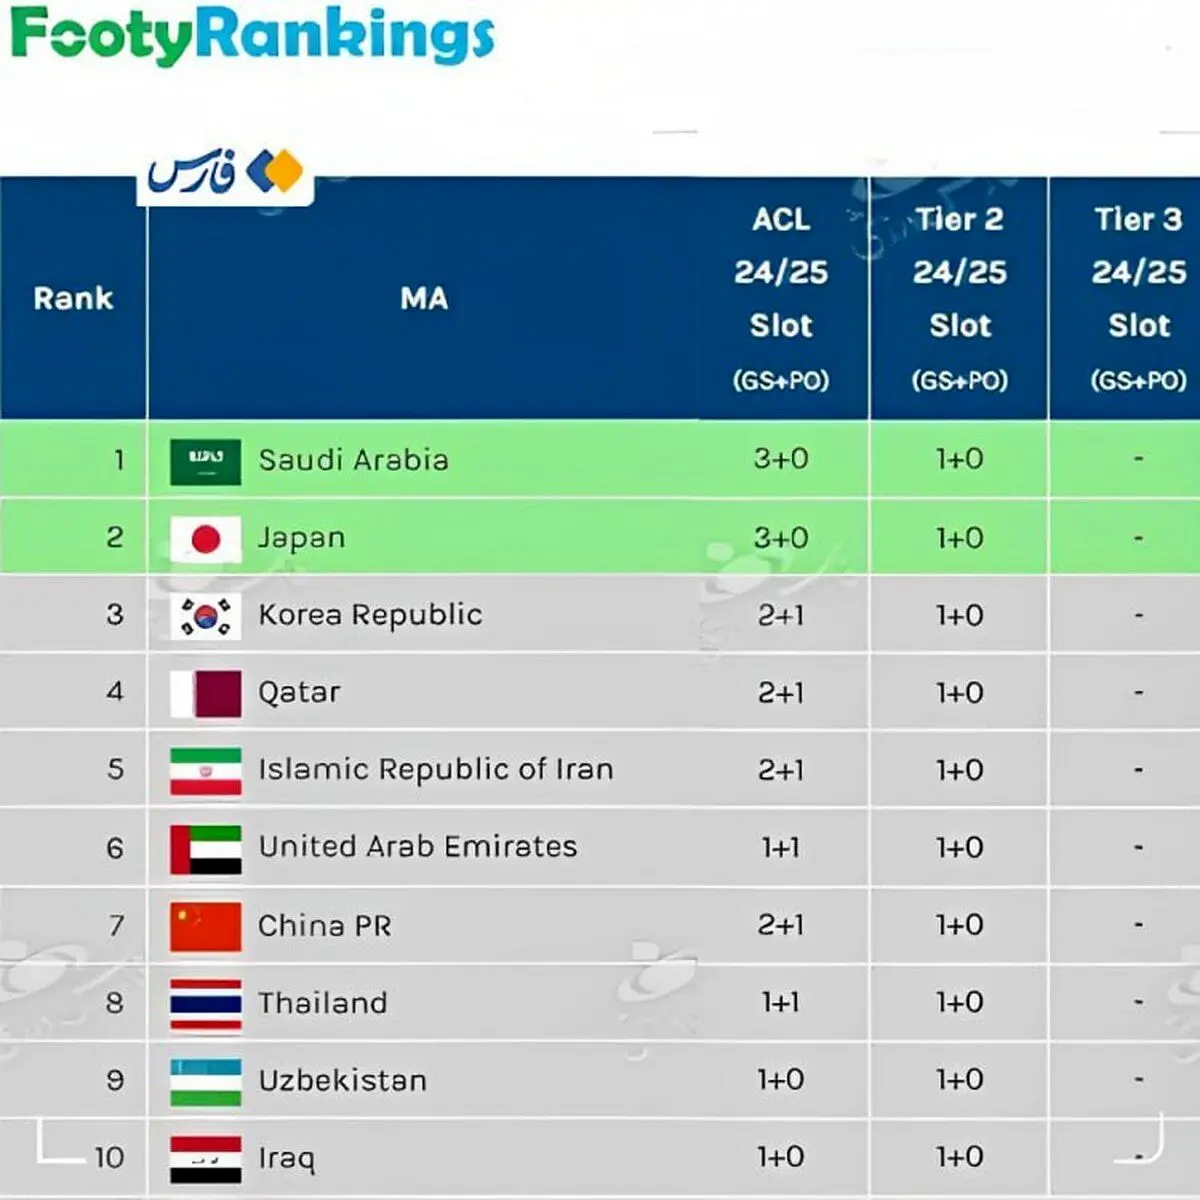Select the Korea Republic flag icon
This screenshot has width=1200, height=1200.
click(x=205, y=617)
